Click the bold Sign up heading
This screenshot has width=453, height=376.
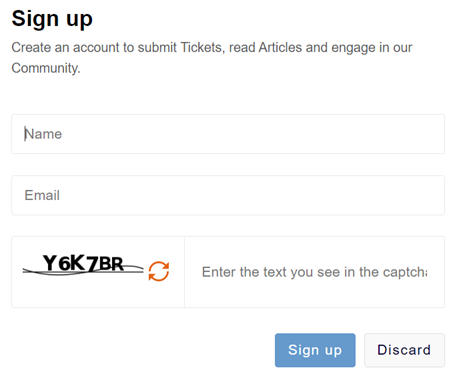52,19
